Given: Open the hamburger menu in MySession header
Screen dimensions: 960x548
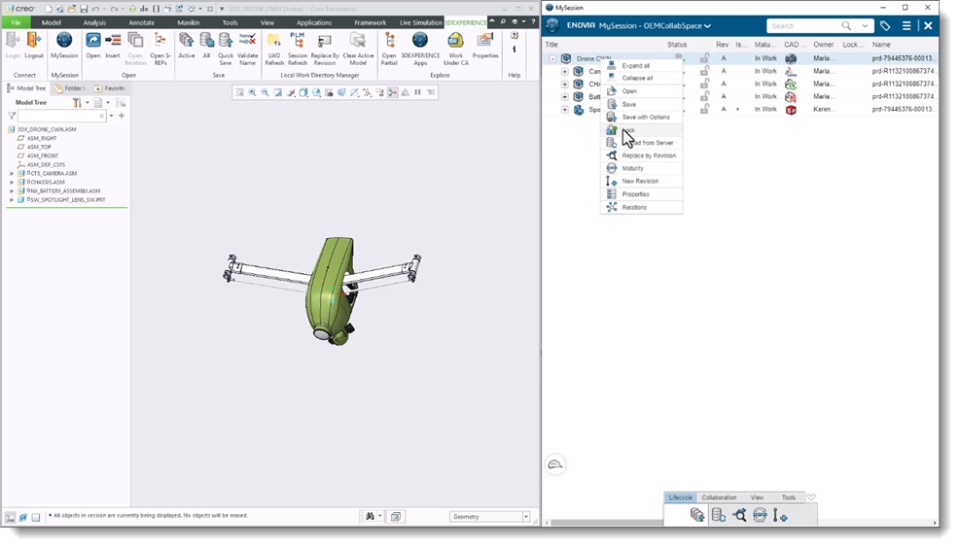Looking at the screenshot, I should point(907,26).
